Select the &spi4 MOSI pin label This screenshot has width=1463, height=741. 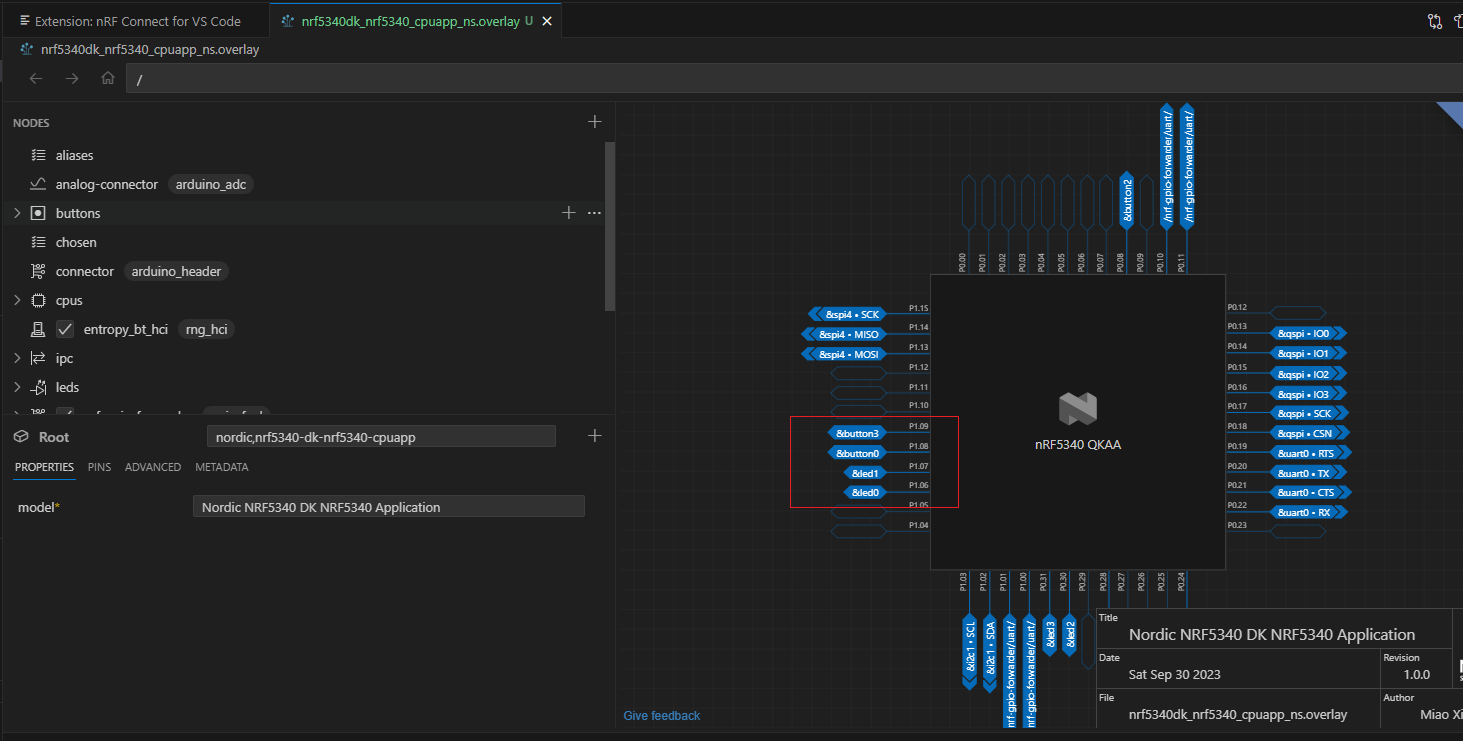[844, 355]
